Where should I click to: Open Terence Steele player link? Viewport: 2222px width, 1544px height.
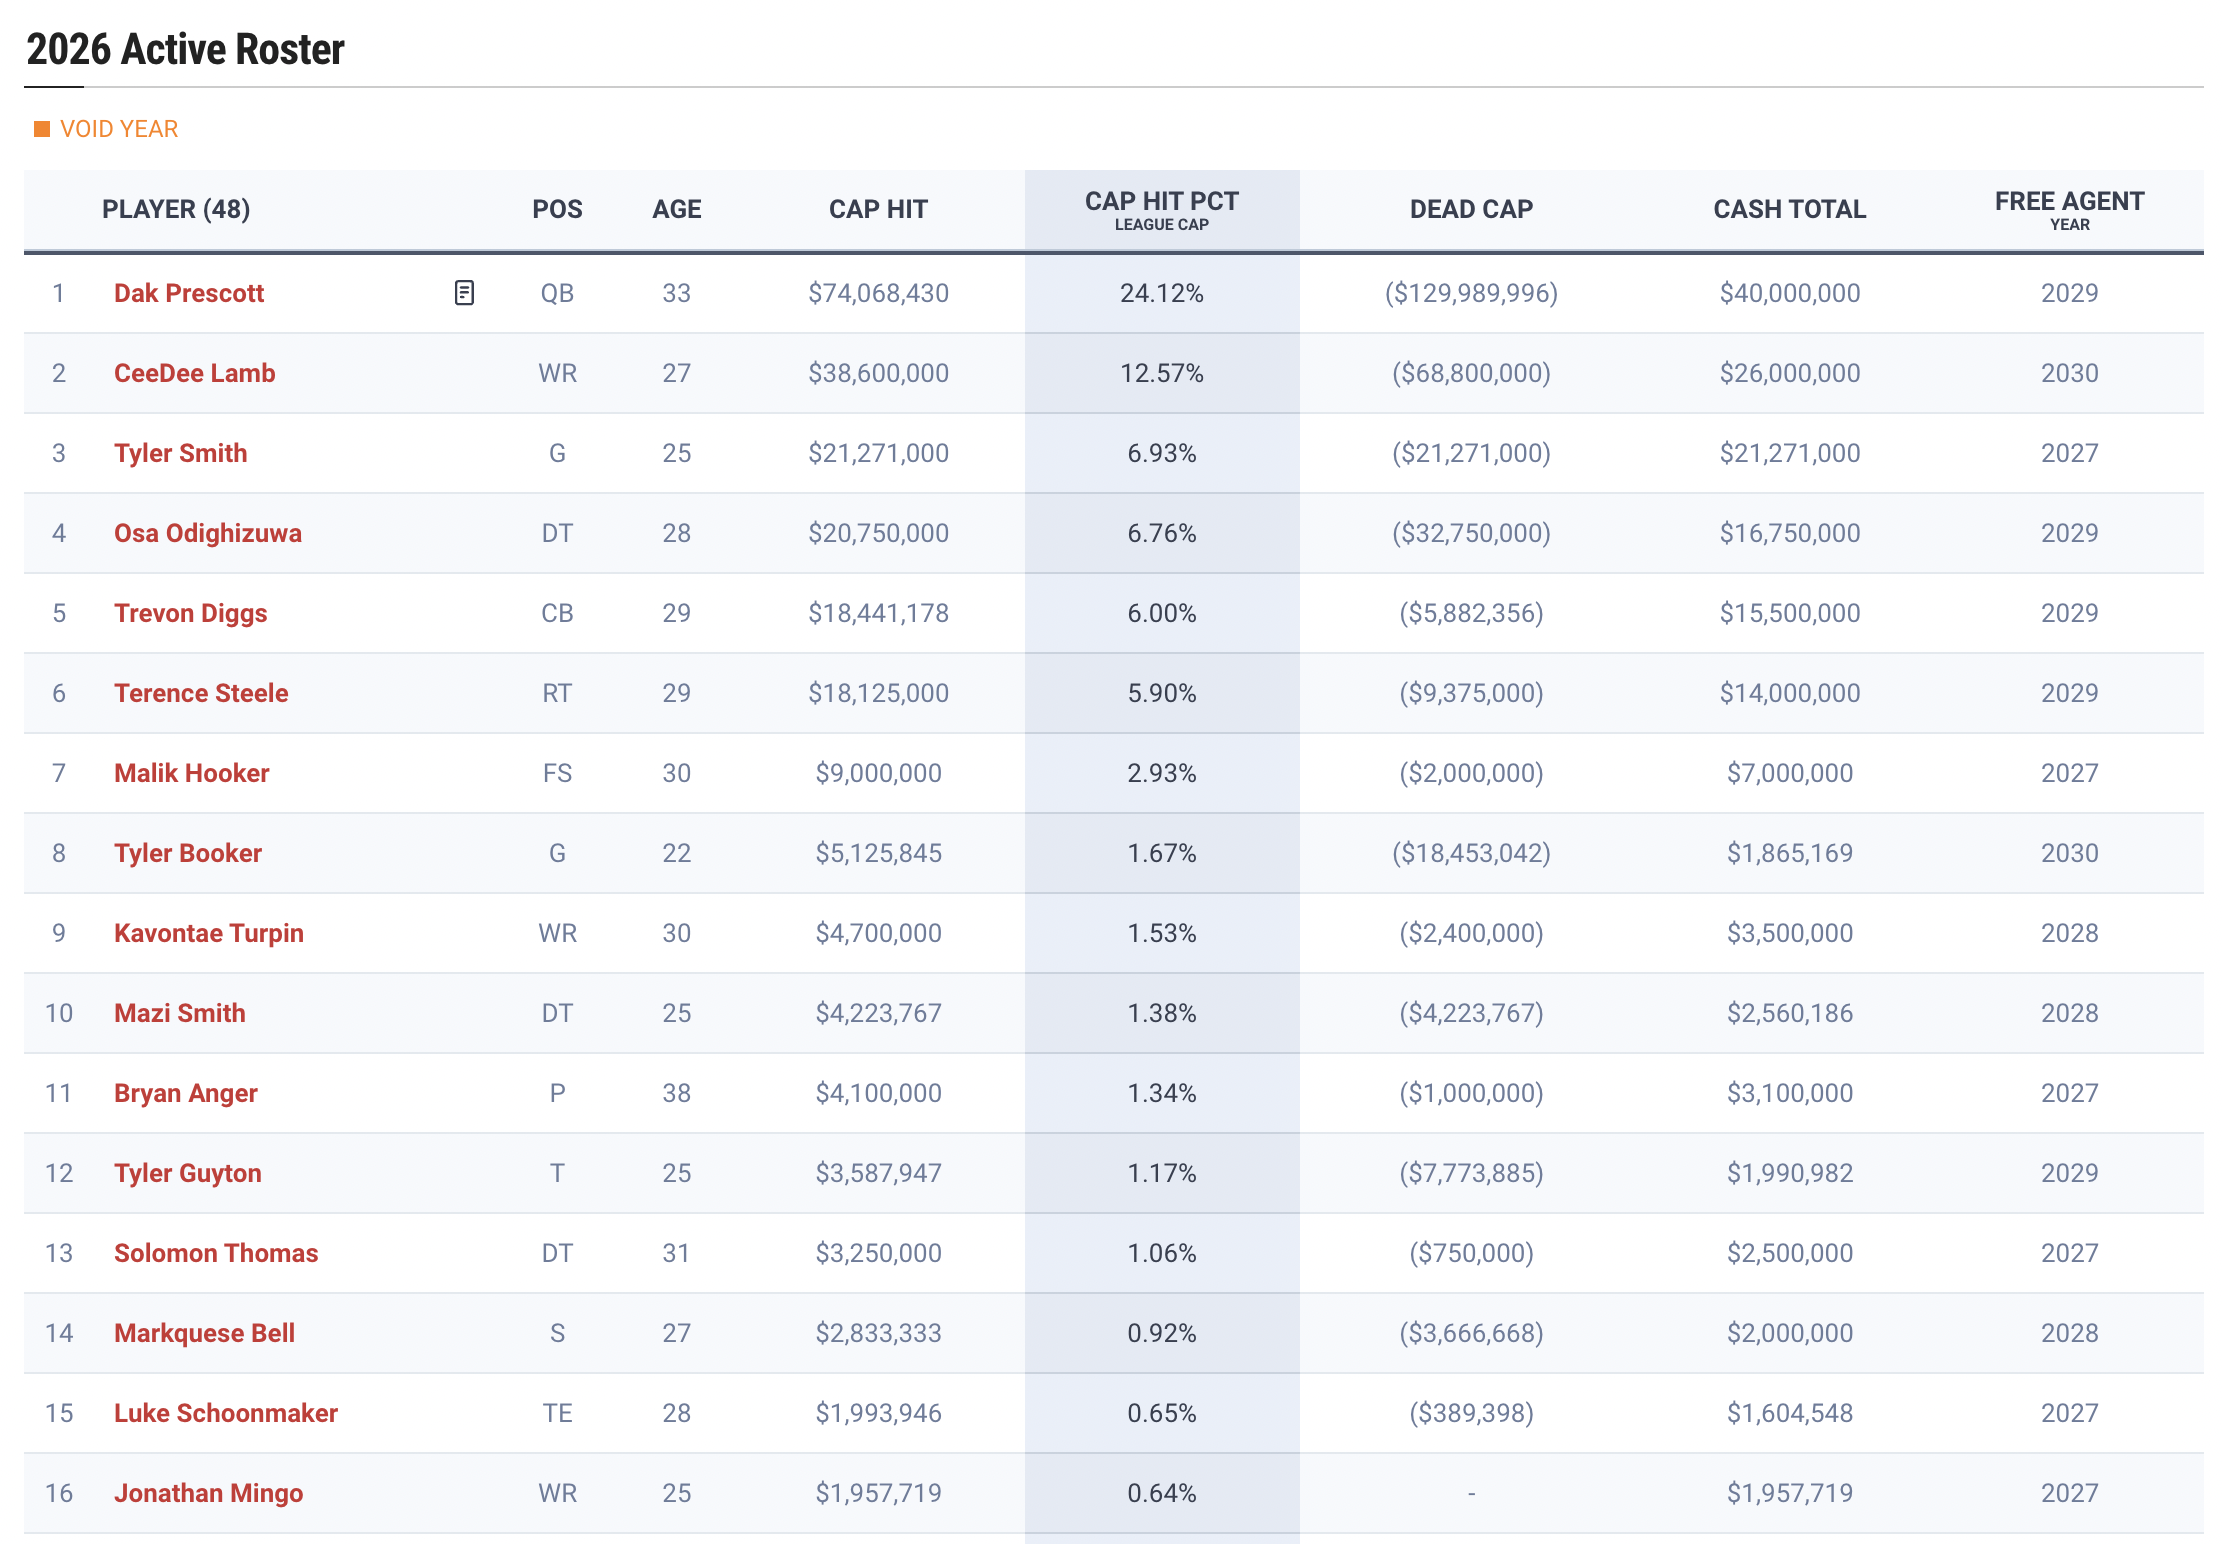[x=201, y=693]
